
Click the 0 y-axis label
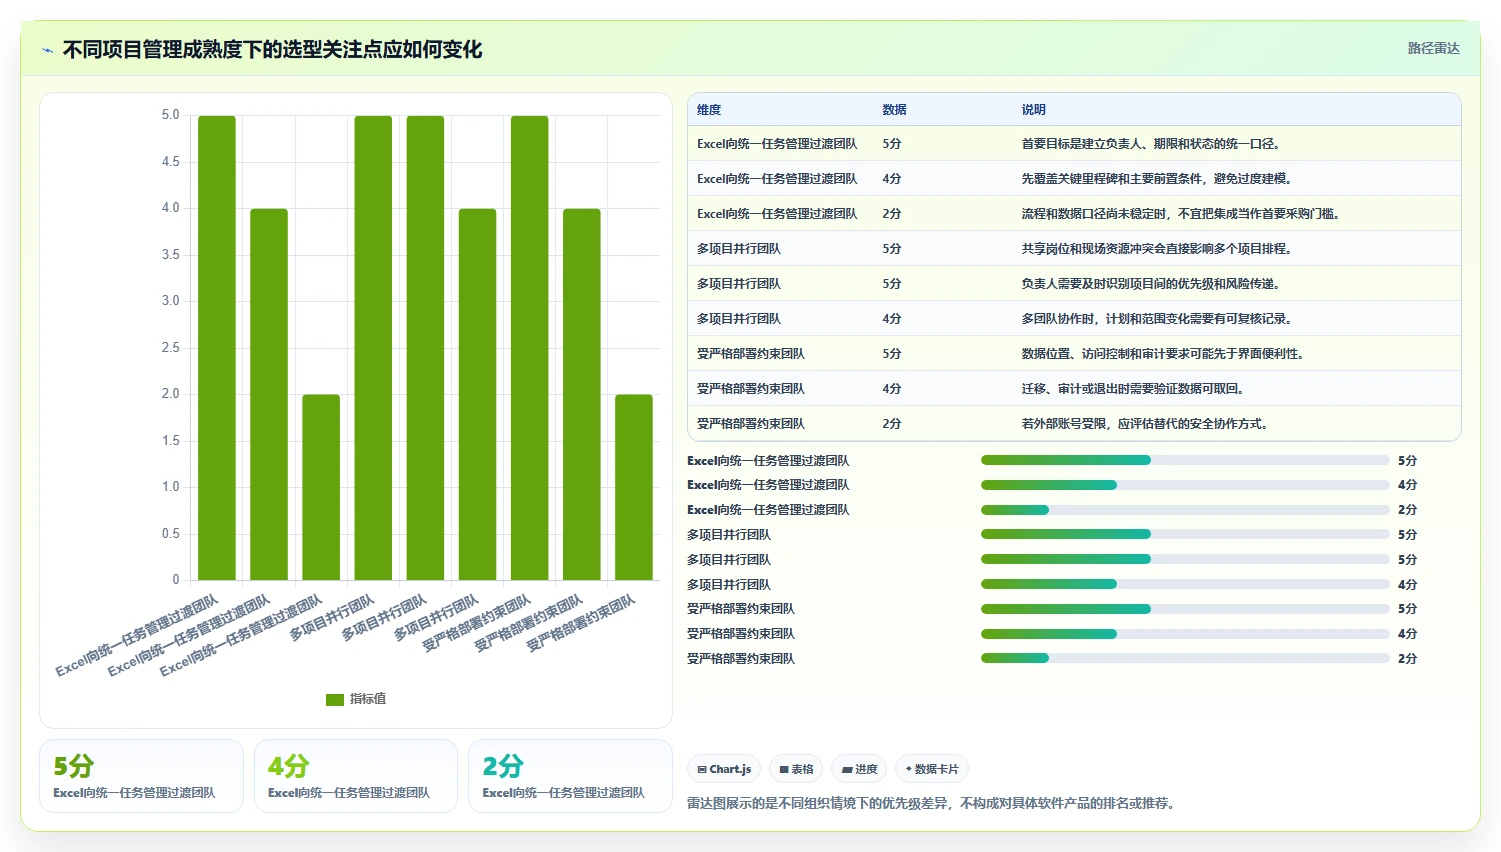(176, 580)
